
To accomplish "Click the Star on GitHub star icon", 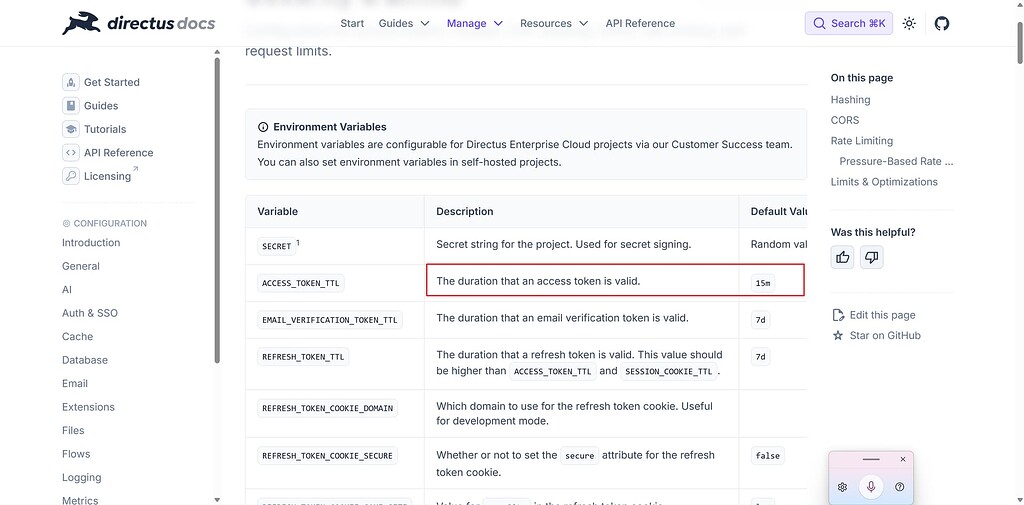I will pyautogui.click(x=838, y=335).
